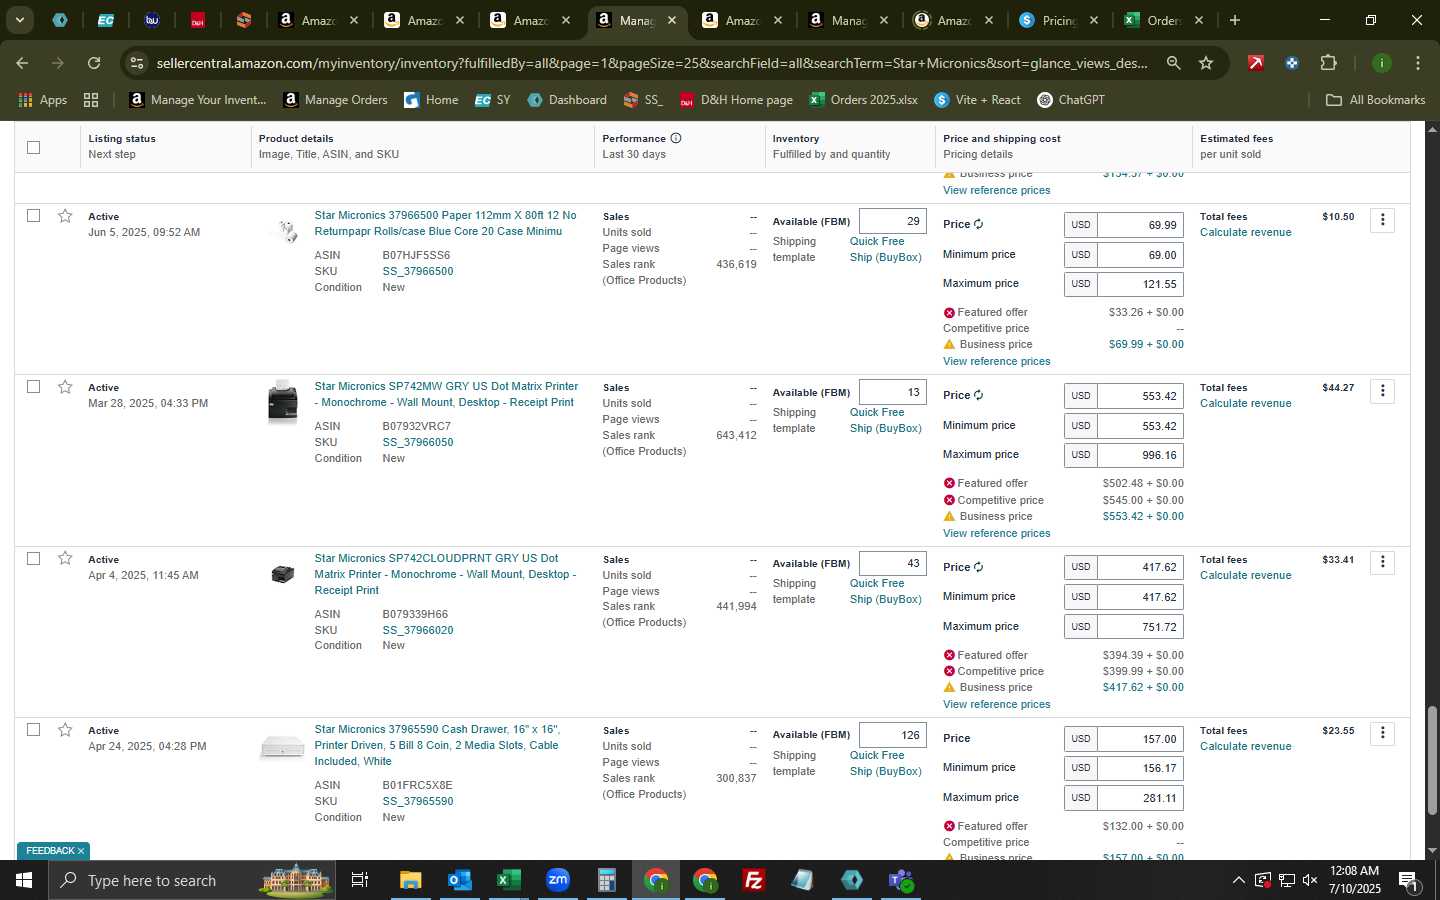Open SKU SS_37965590 link

418,801
